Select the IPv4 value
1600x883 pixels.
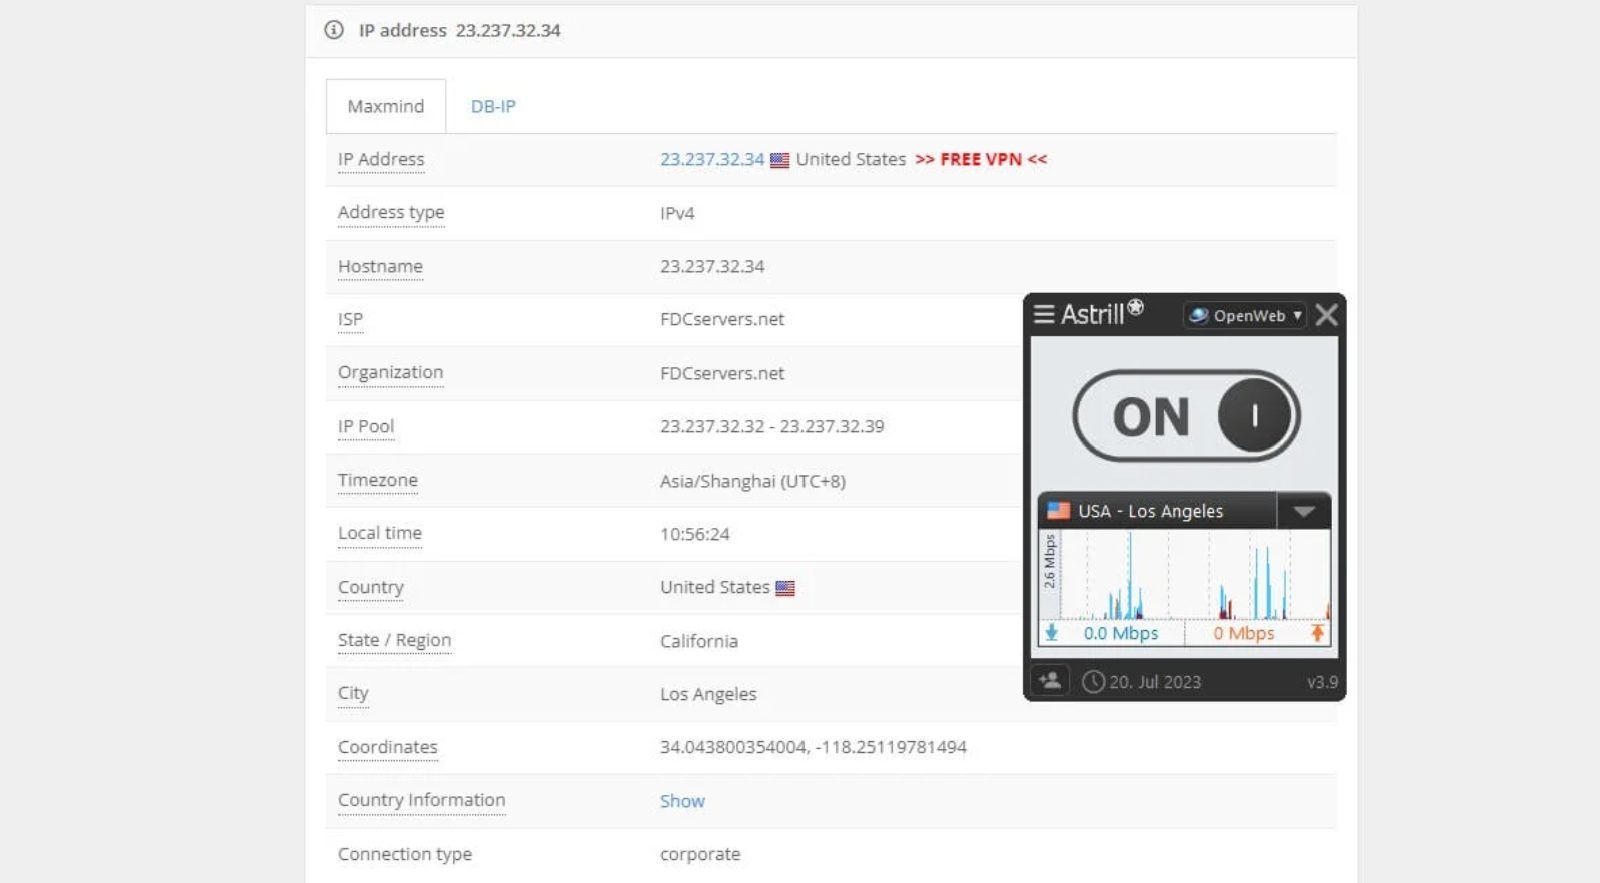(677, 213)
